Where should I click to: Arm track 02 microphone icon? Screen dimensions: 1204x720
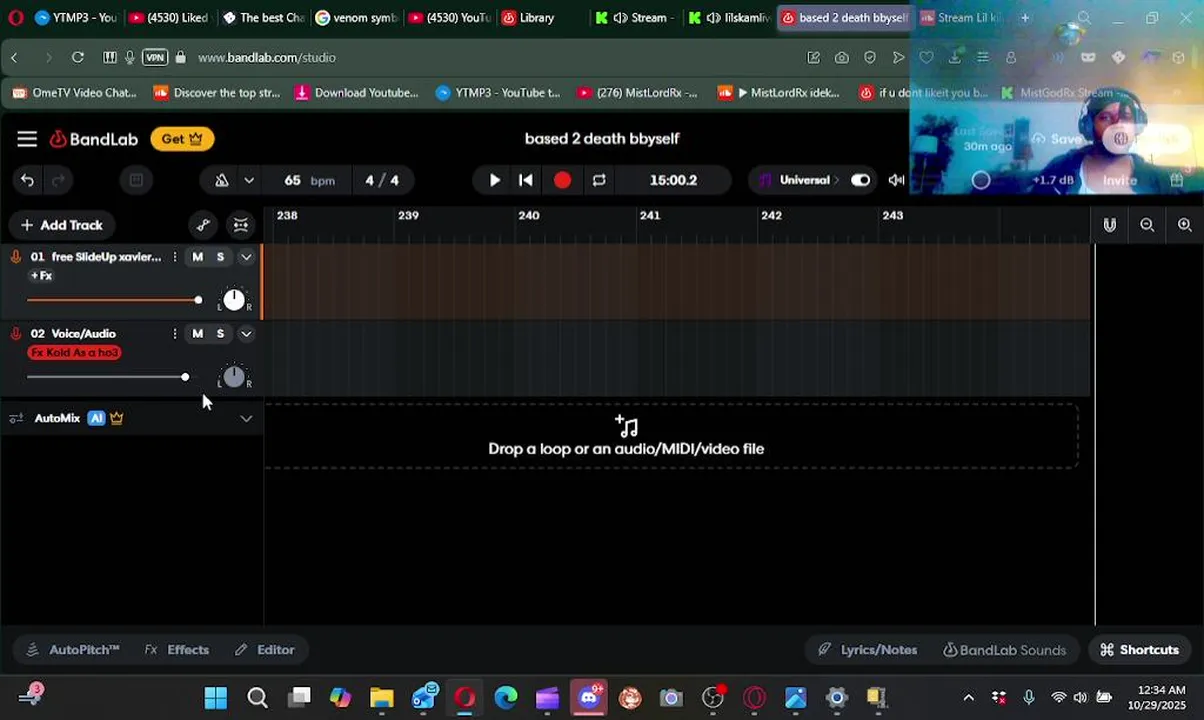16,334
